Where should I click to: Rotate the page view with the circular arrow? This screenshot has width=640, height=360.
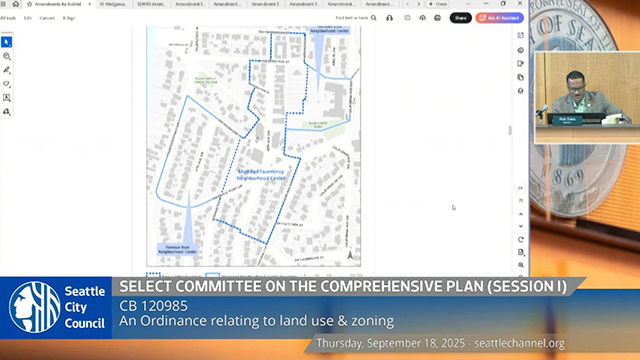[x=520, y=240]
